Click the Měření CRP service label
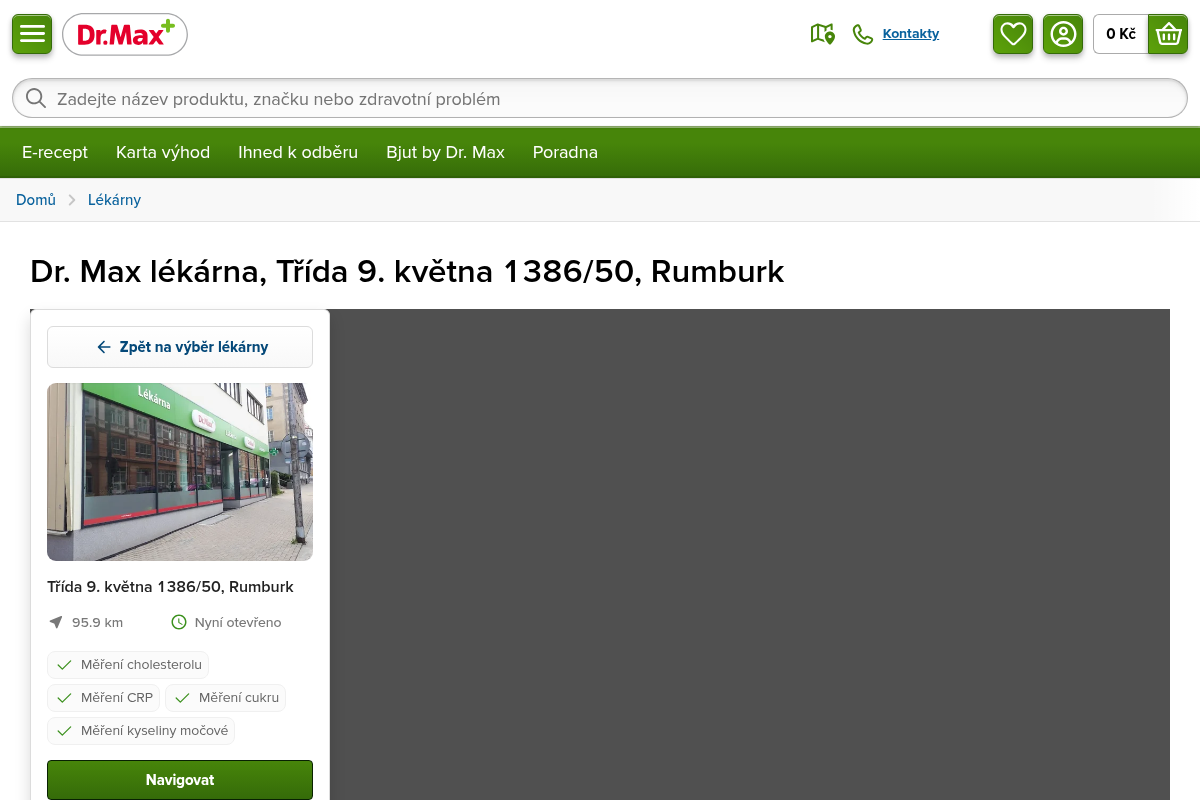Image resolution: width=1200 pixels, height=800 pixels. (117, 698)
